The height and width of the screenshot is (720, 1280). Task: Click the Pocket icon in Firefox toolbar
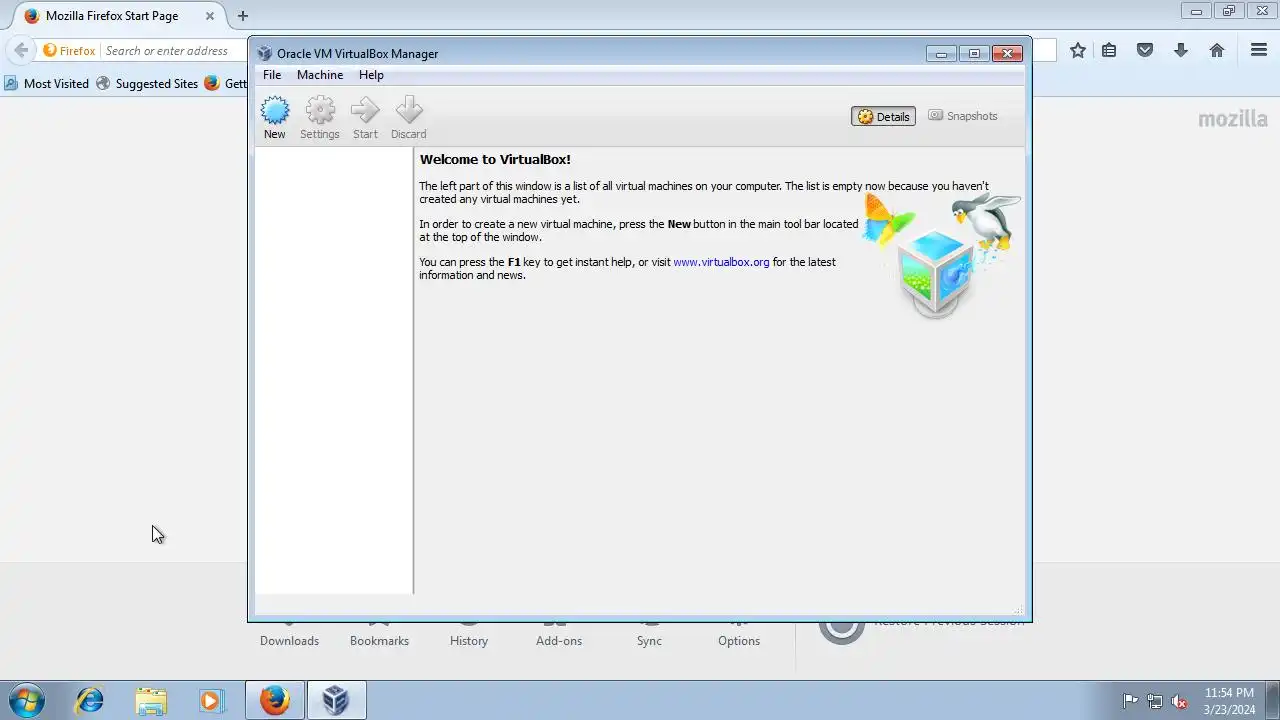[1145, 50]
